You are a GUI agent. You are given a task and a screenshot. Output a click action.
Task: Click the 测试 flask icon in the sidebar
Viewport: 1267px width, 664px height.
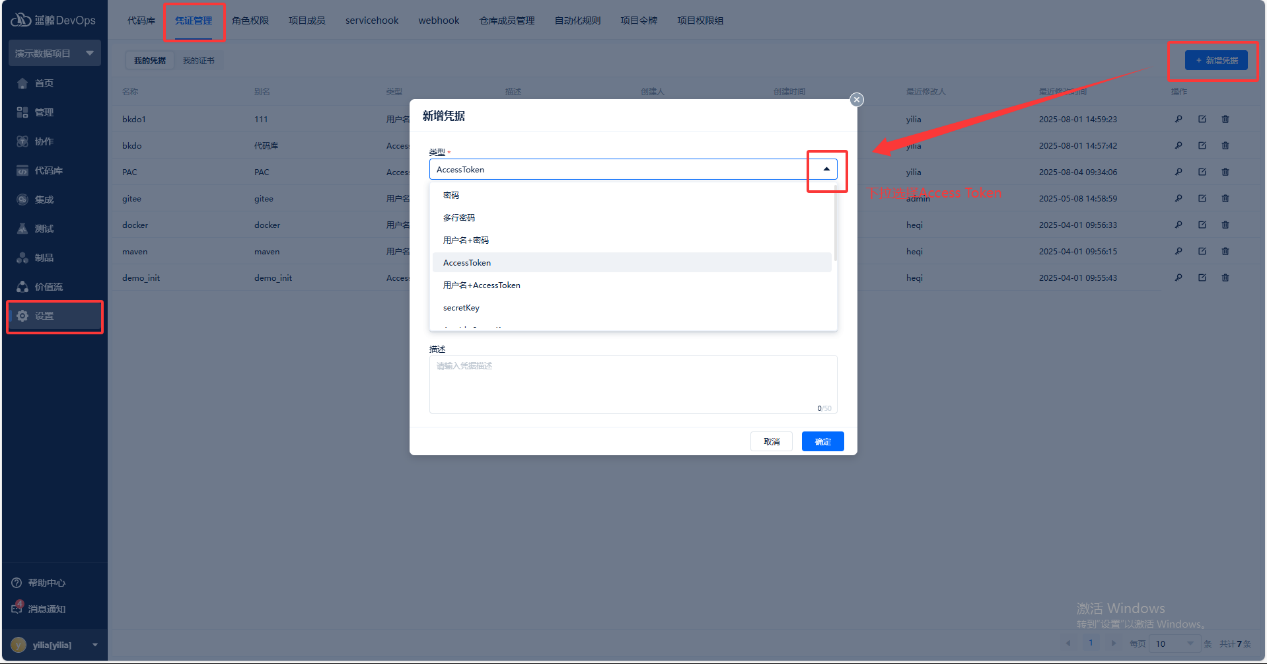(23, 229)
